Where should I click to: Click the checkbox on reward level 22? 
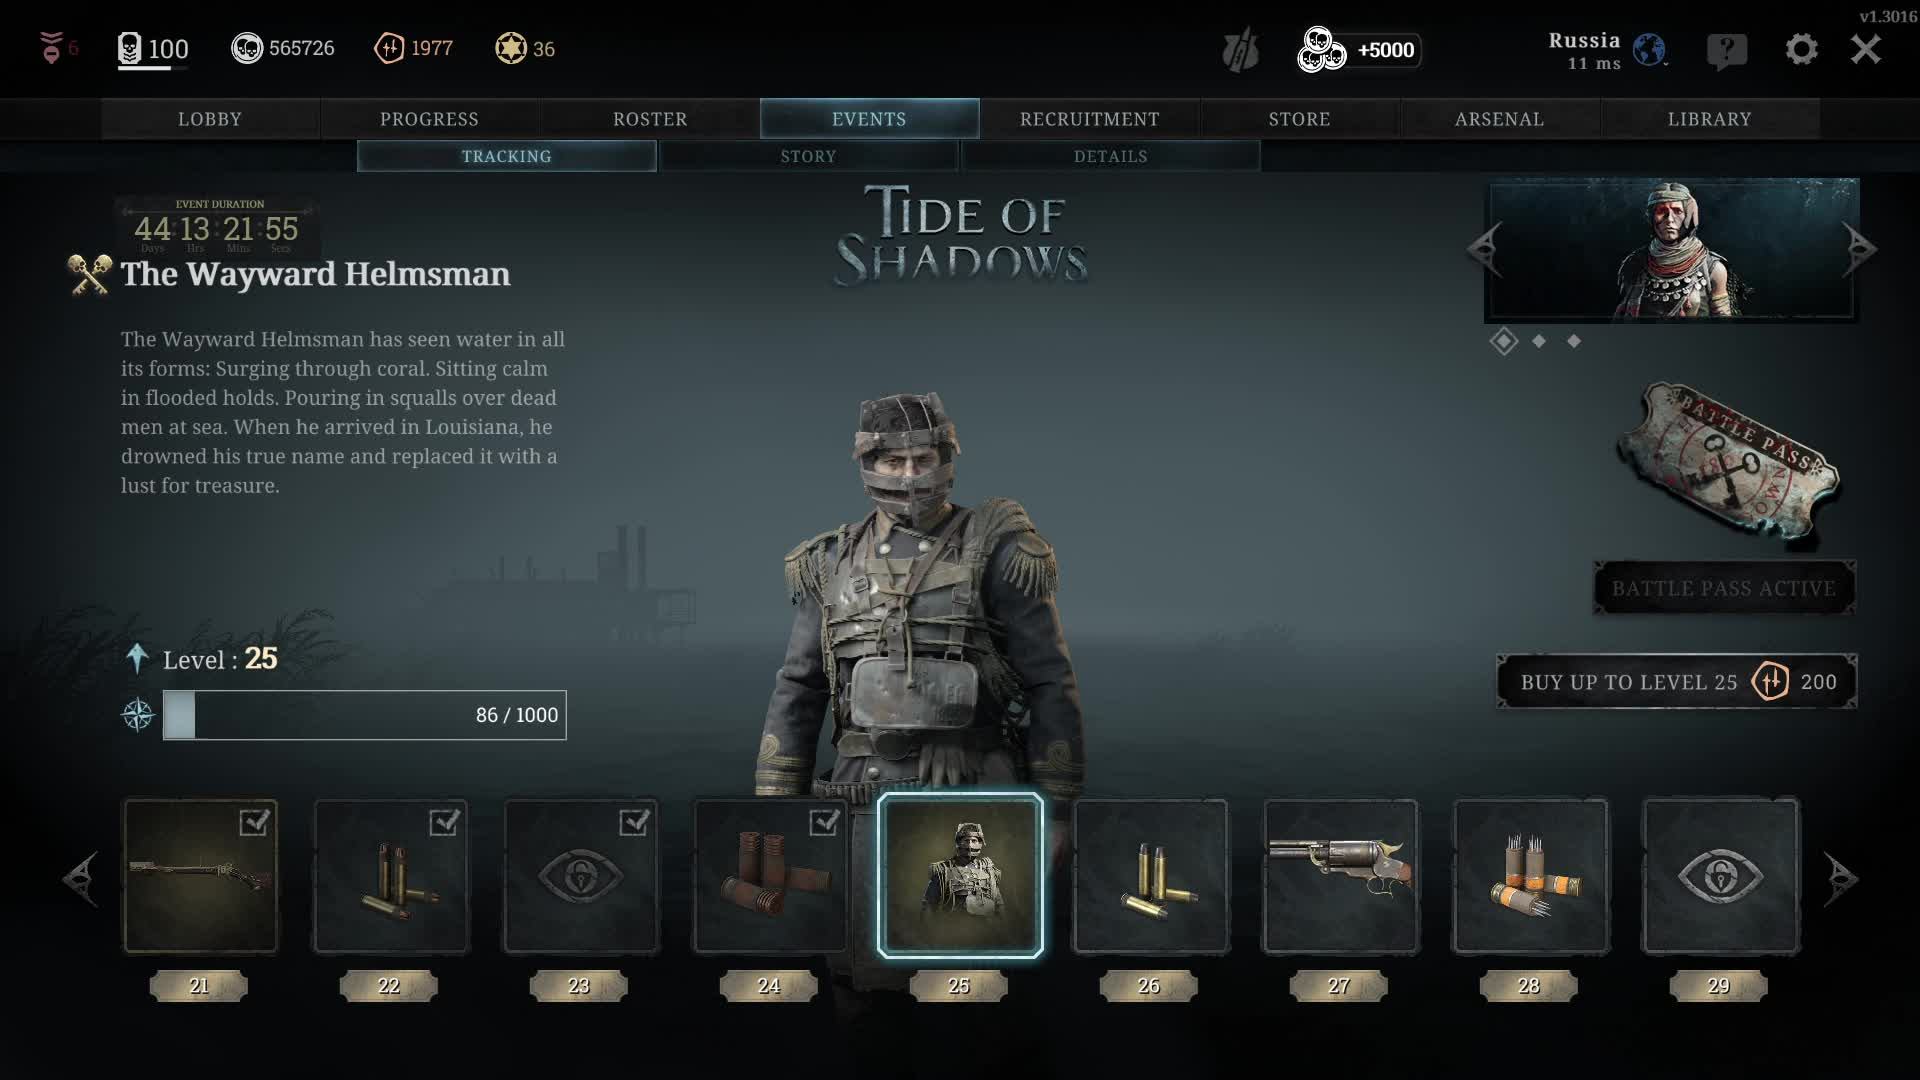click(x=444, y=822)
